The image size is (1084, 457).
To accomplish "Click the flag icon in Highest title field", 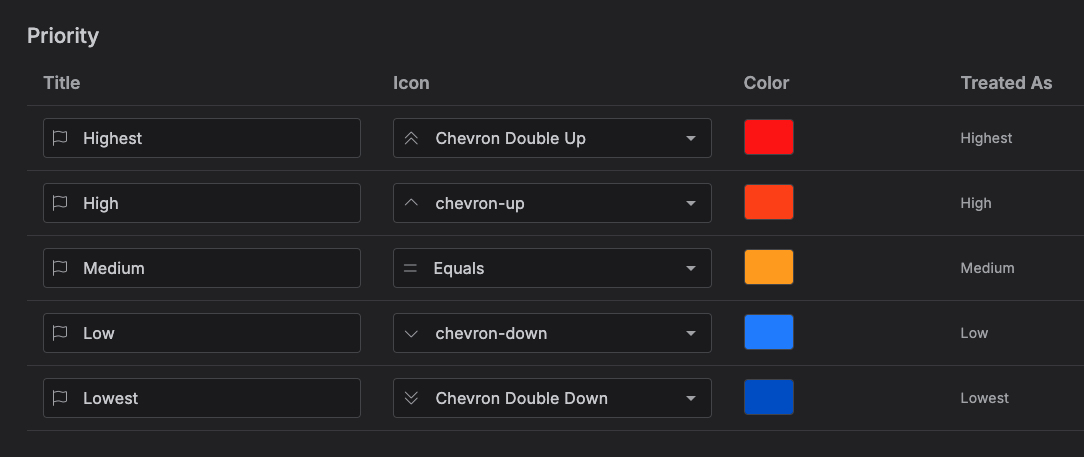I will pos(60,138).
